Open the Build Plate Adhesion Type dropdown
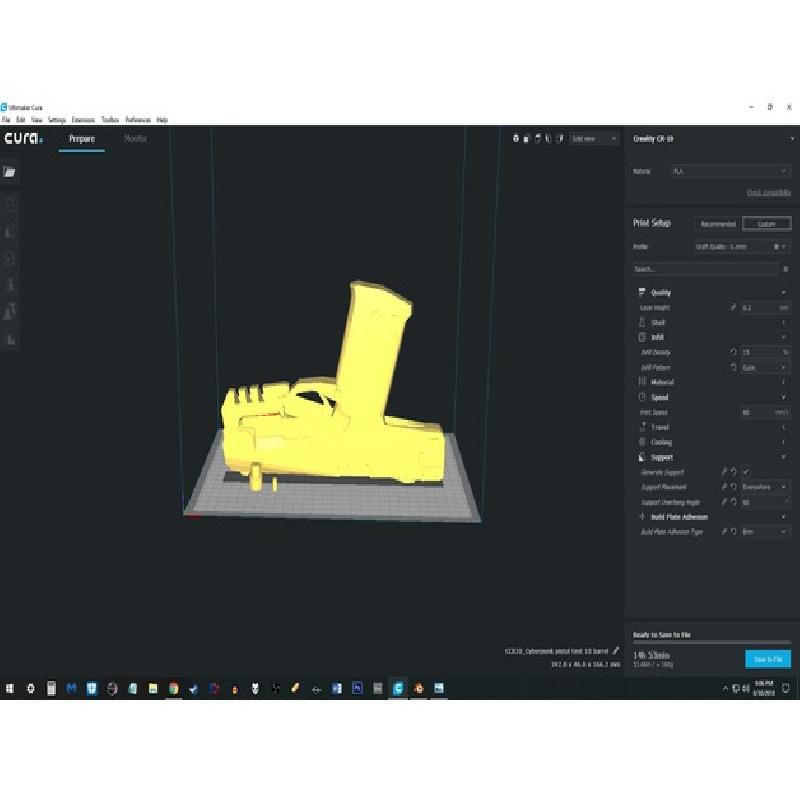 click(x=764, y=532)
